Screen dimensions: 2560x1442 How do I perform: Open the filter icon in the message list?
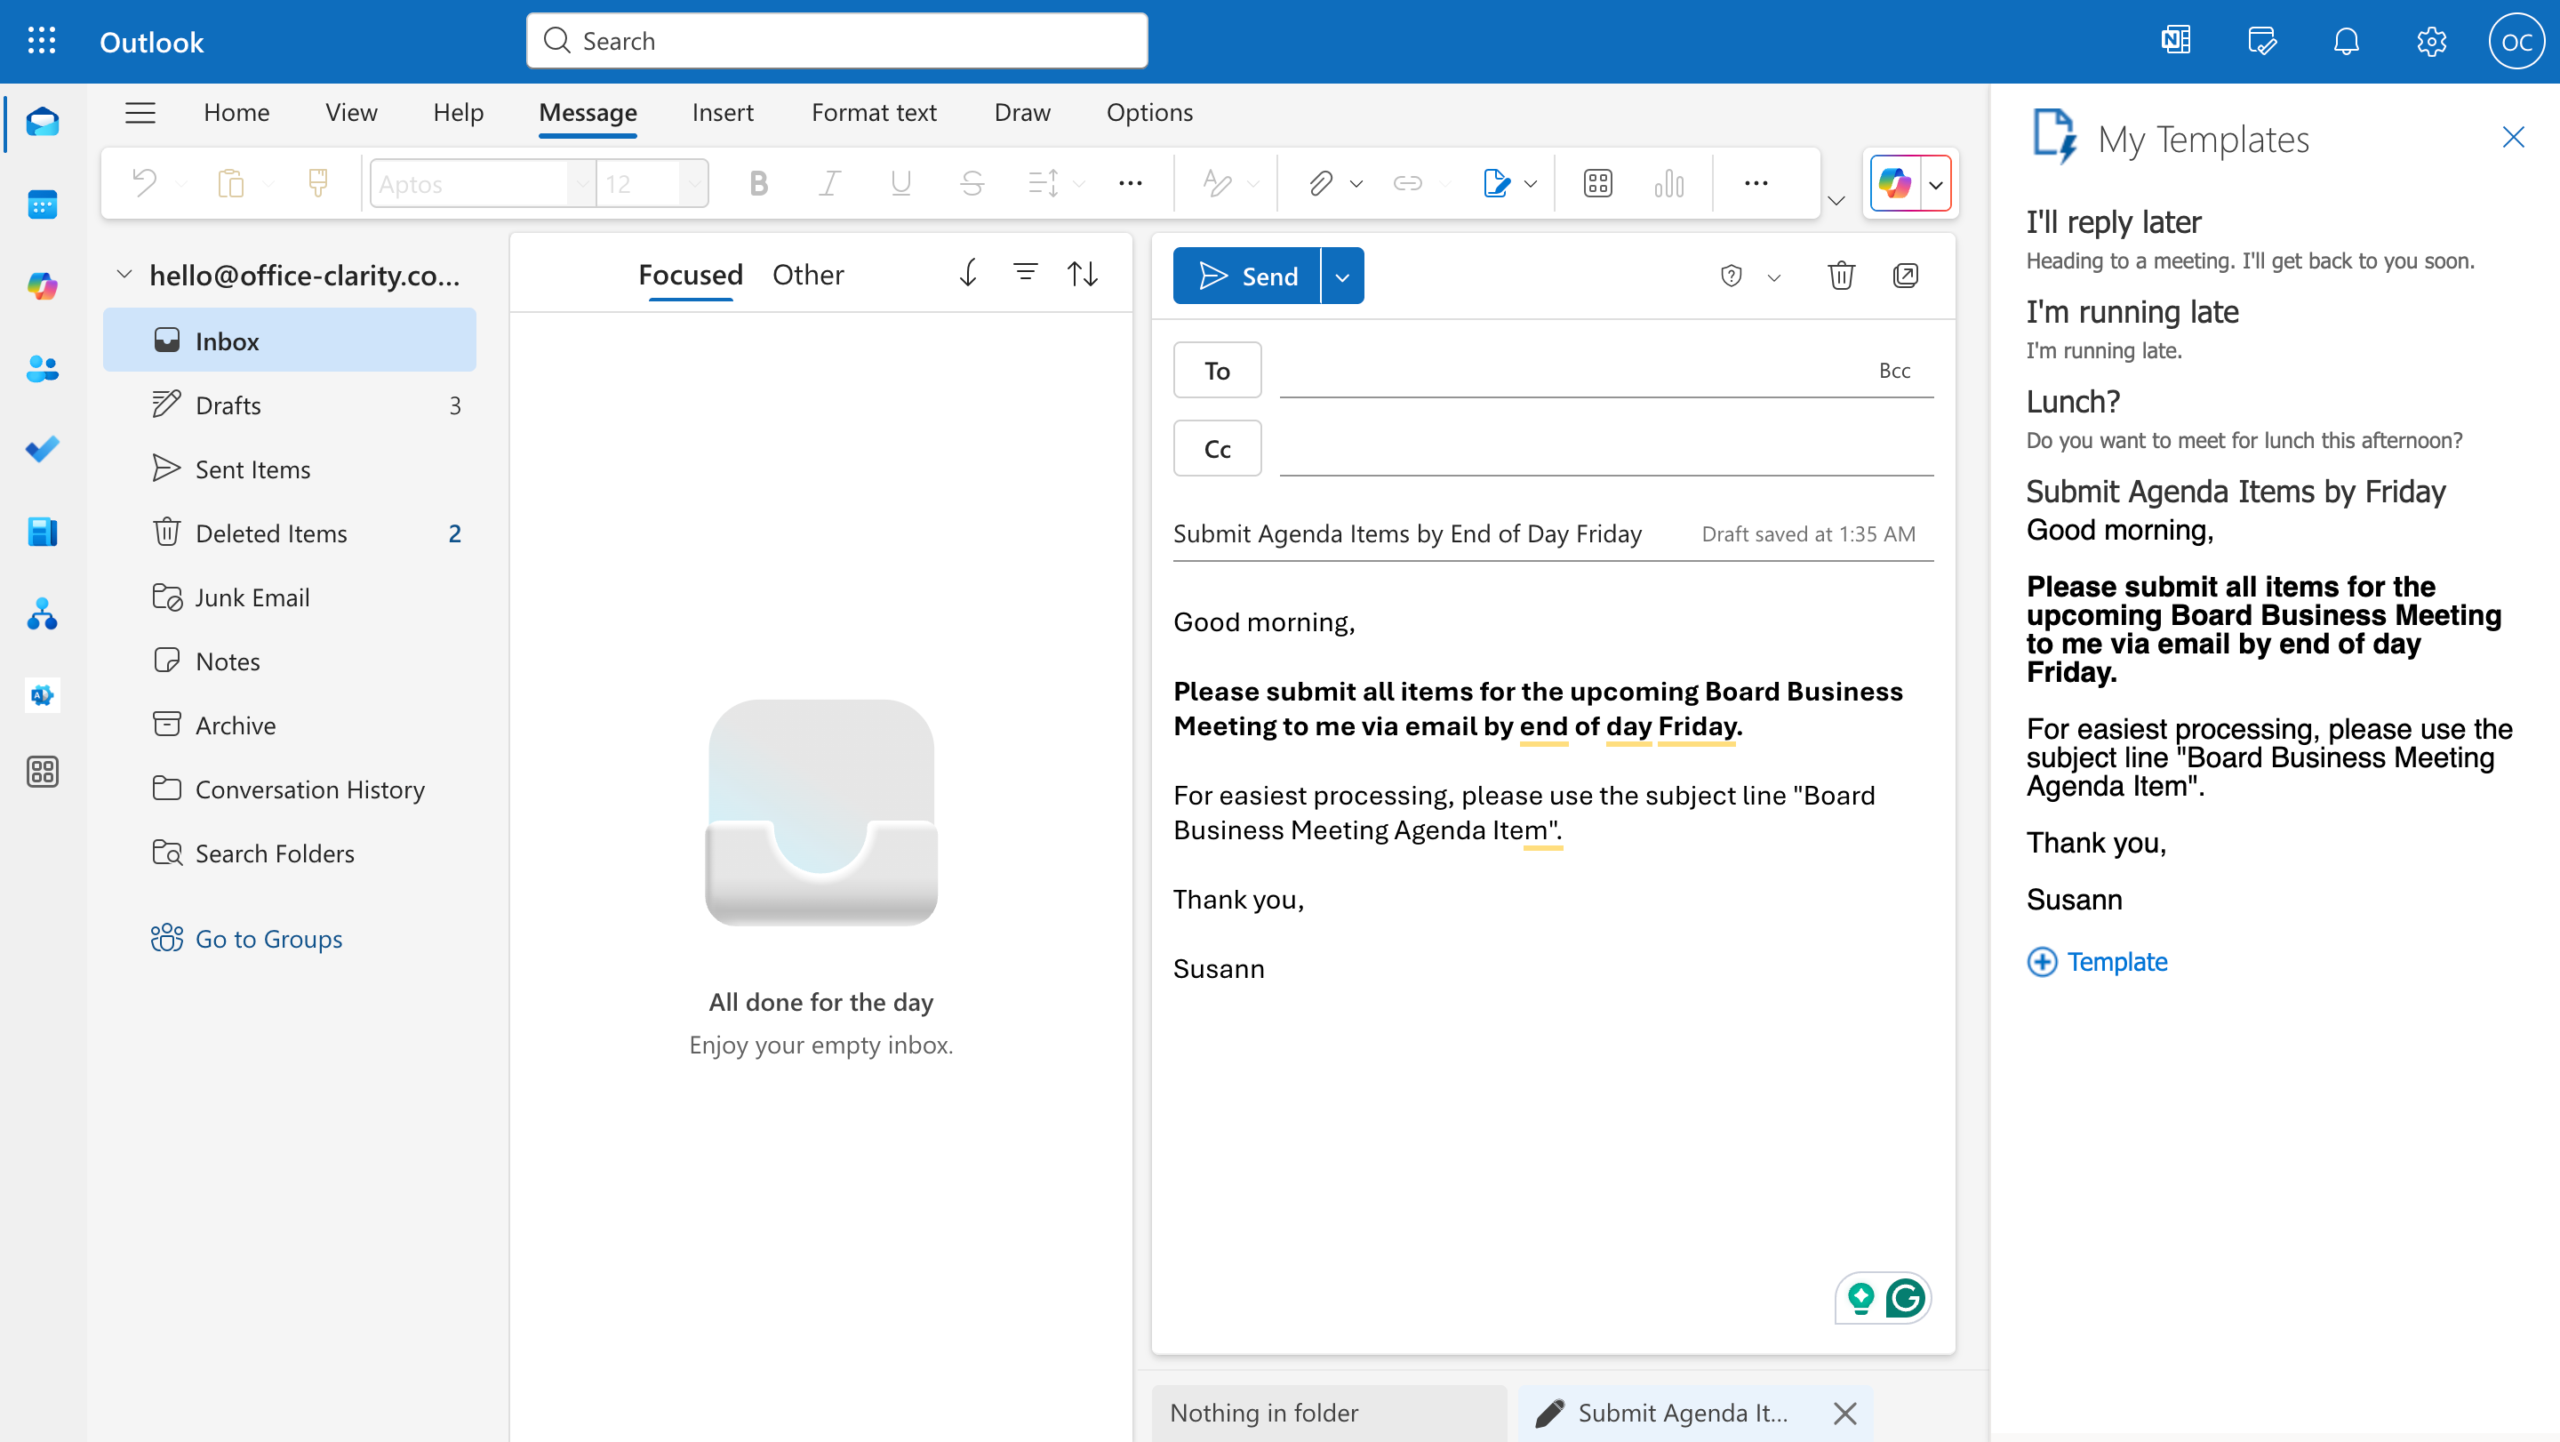[1025, 272]
